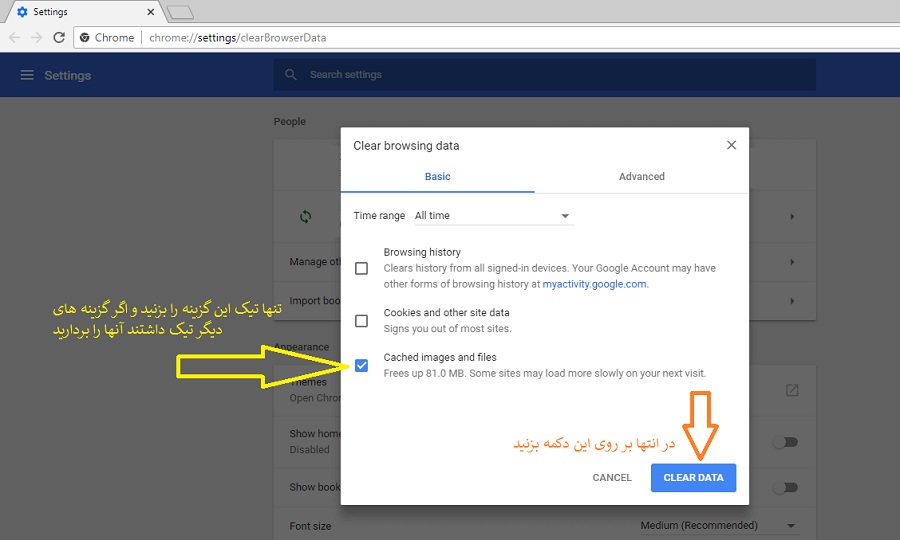Click the Chrome site info icon in address bar

pos(84,37)
